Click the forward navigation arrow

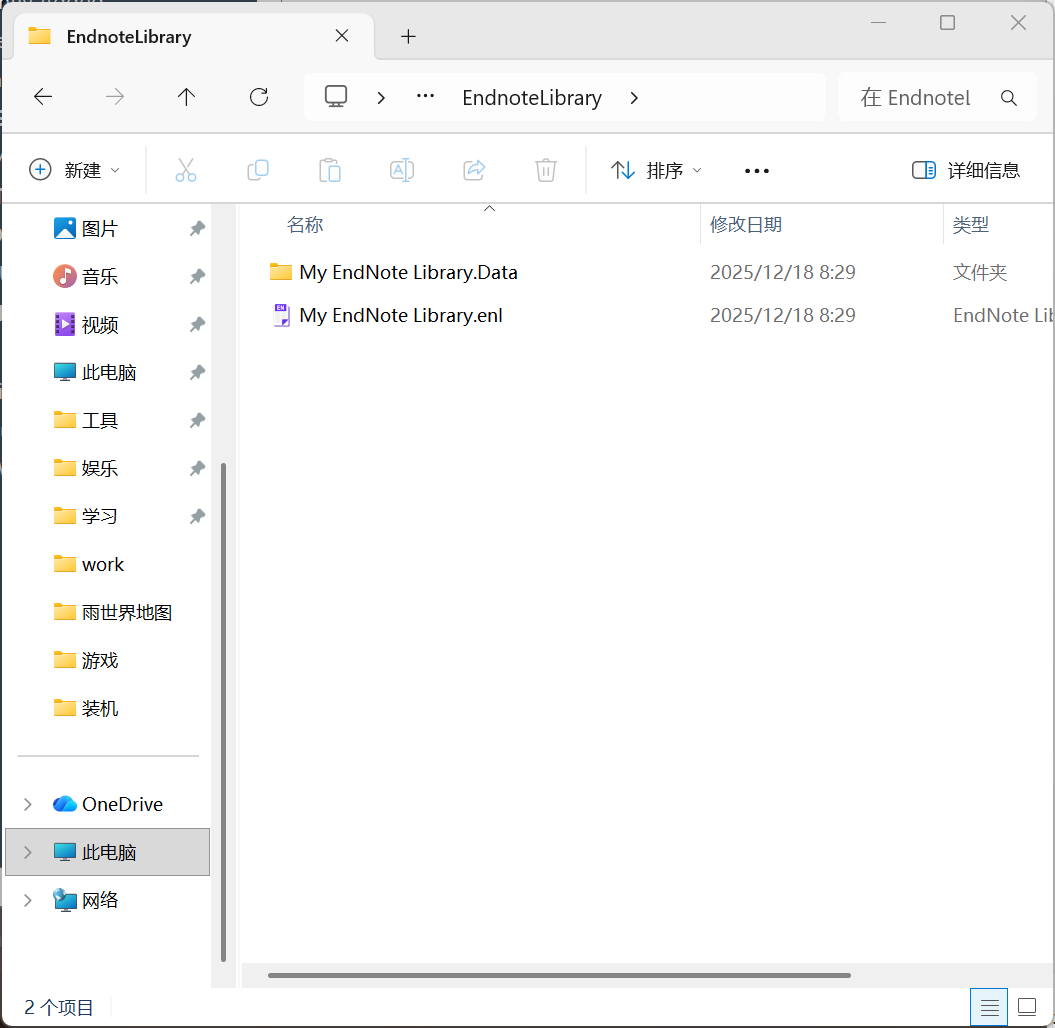[115, 97]
